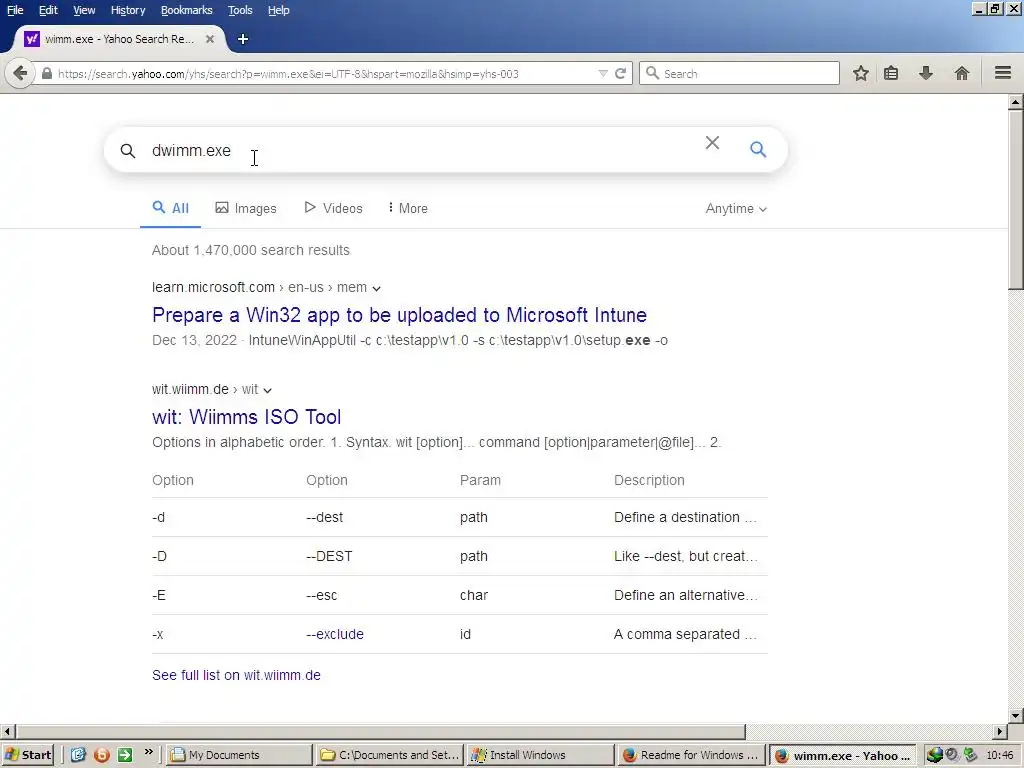Switch to Install Windows taskbar button
Screen dimensions: 1024x768
coord(539,755)
